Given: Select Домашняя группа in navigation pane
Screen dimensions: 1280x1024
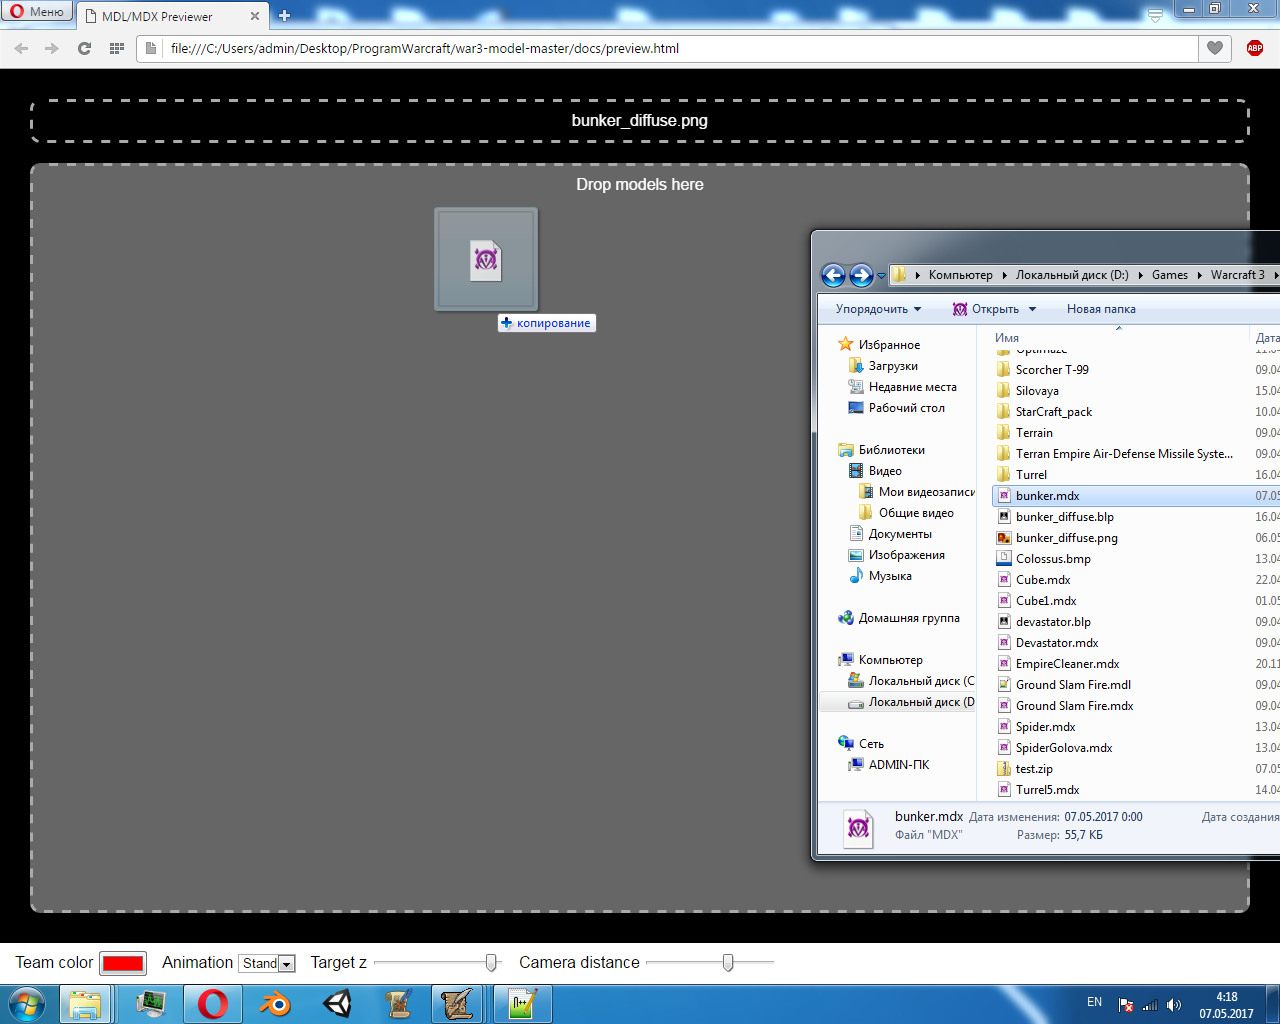Looking at the screenshot, I should pos(909,618).
